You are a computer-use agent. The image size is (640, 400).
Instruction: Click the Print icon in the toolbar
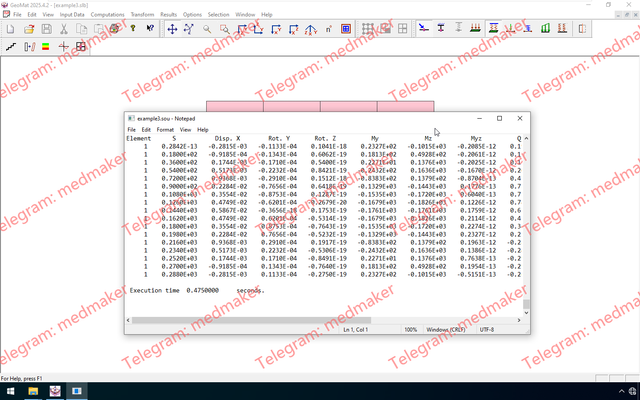pyautogui.click(x=116, y=29)
